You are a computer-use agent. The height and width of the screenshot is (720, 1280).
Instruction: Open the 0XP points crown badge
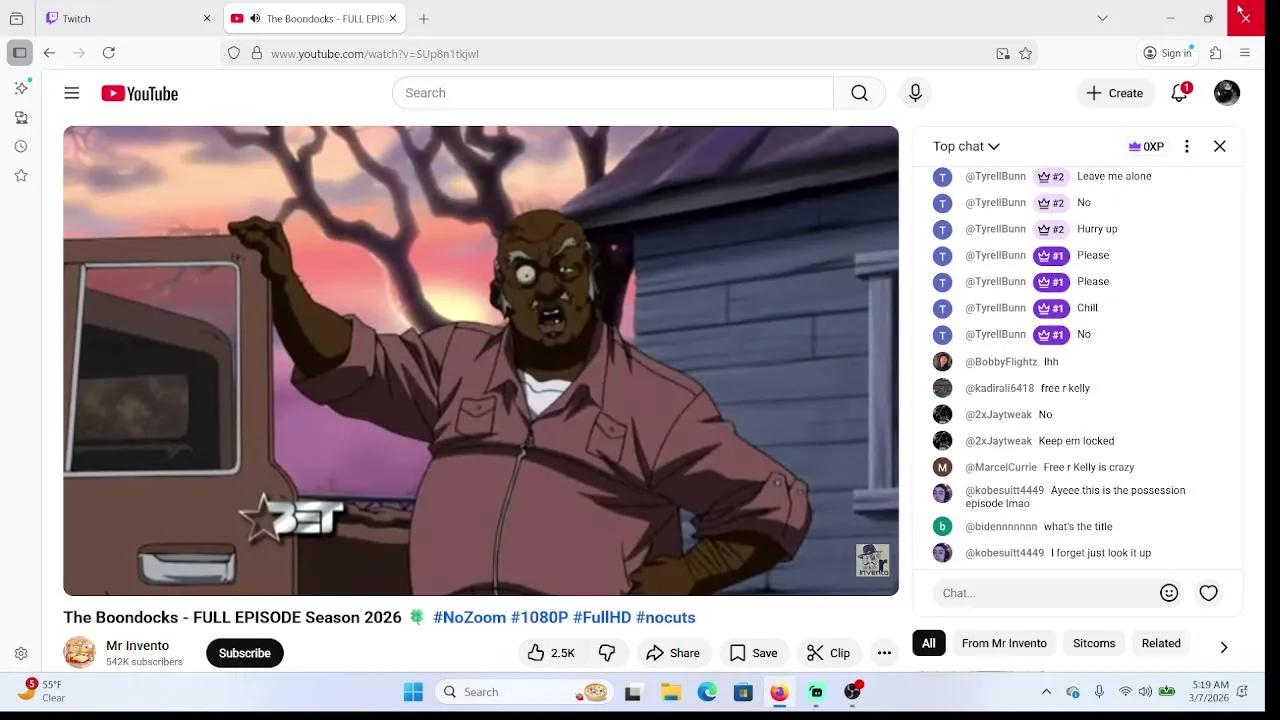[x=1146, y=146]
